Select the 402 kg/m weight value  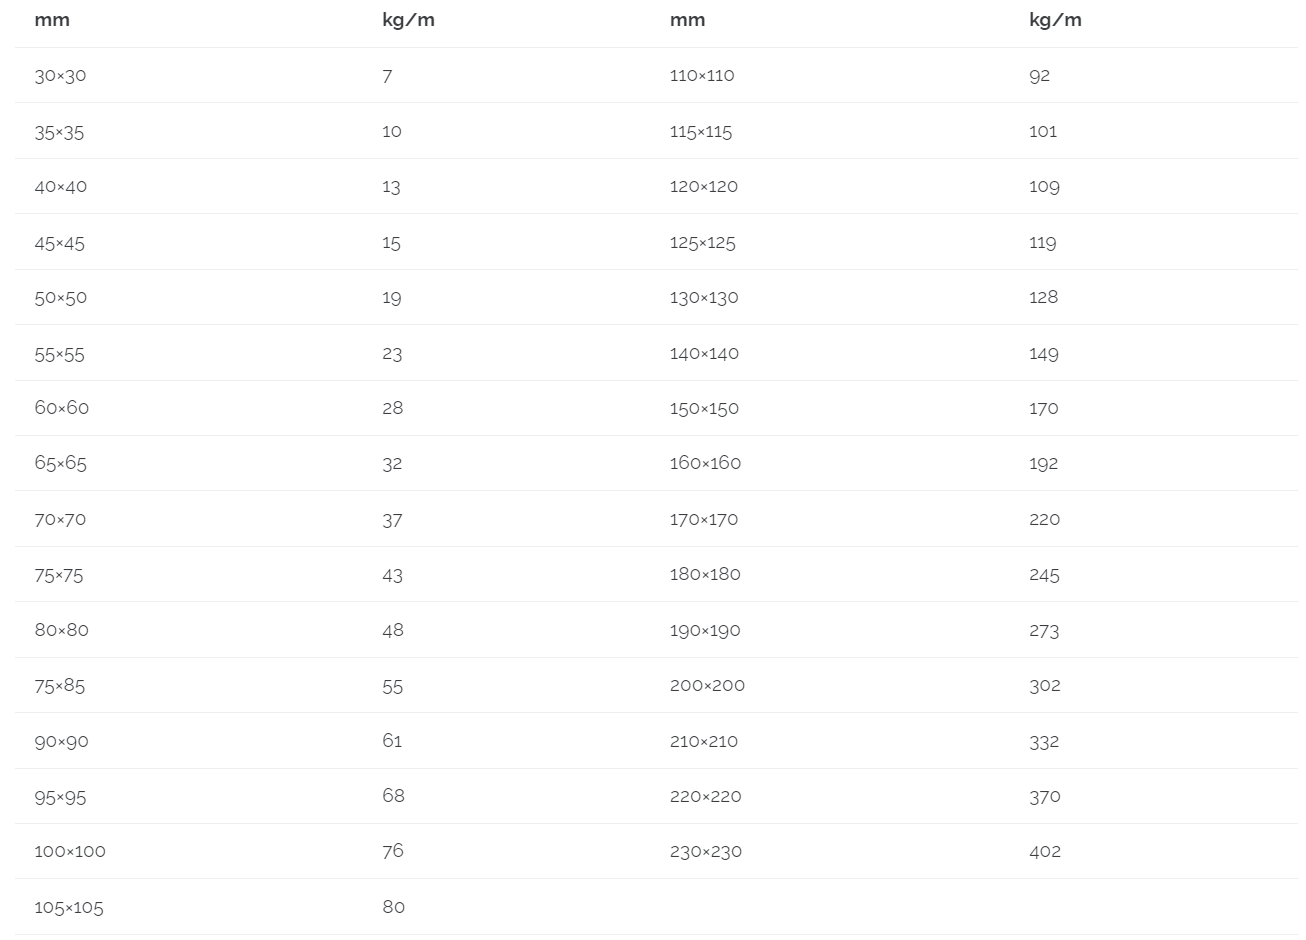1045,852
